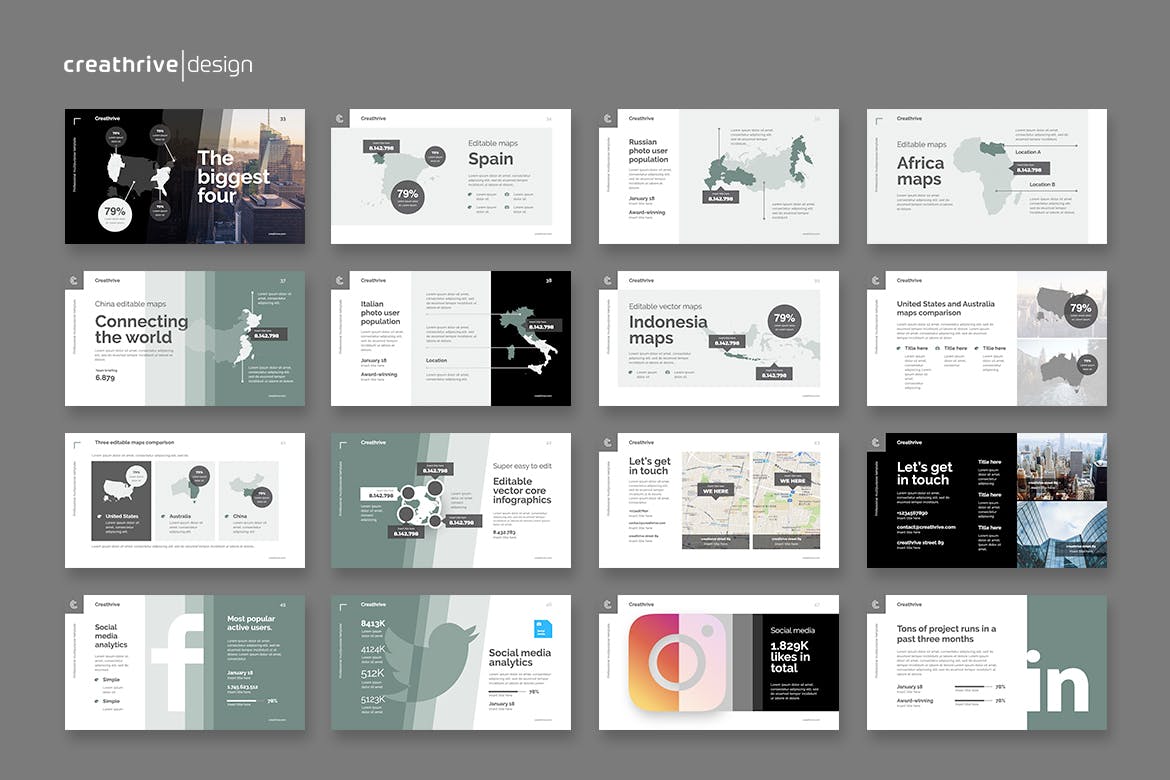Click the blue document icon on Twitter slide
Viewport: 1170px width, 780px height.
point(541,629)
